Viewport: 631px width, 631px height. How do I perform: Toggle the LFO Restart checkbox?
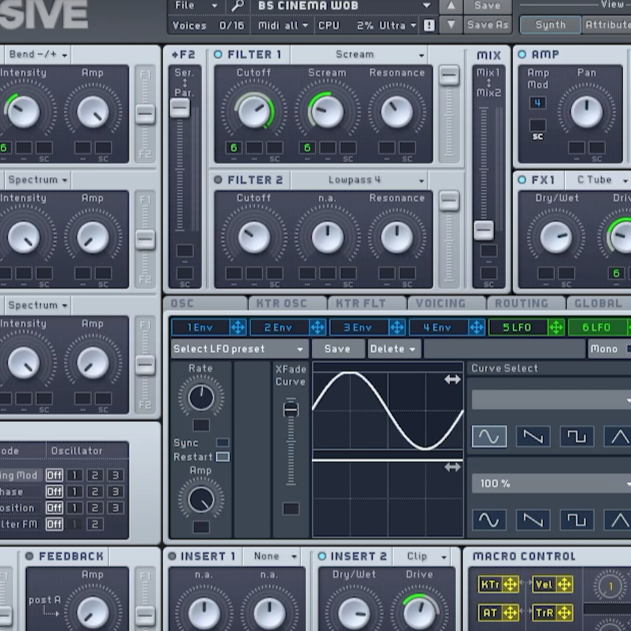(222, 457)
